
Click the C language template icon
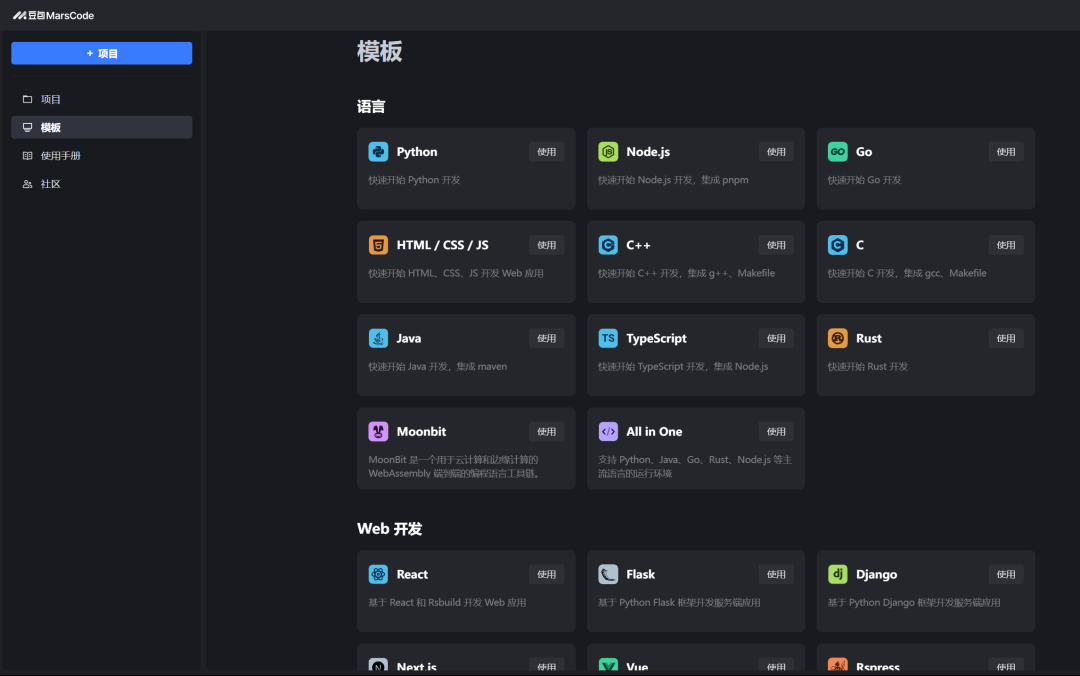(838, 245)
